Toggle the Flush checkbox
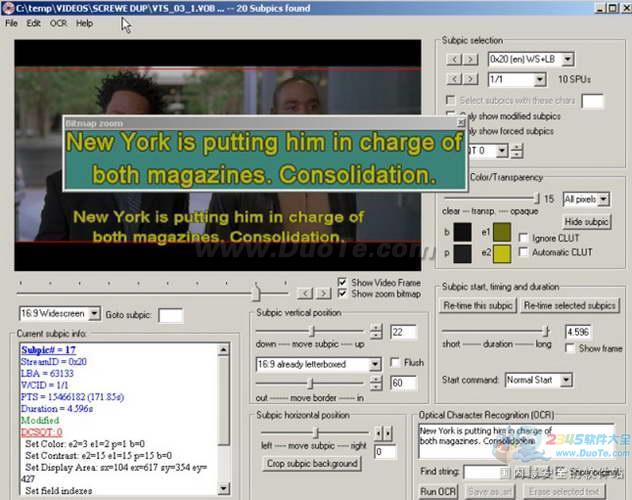Image resolution: width=632 pixels, height=500 pixels. [395, 362]
